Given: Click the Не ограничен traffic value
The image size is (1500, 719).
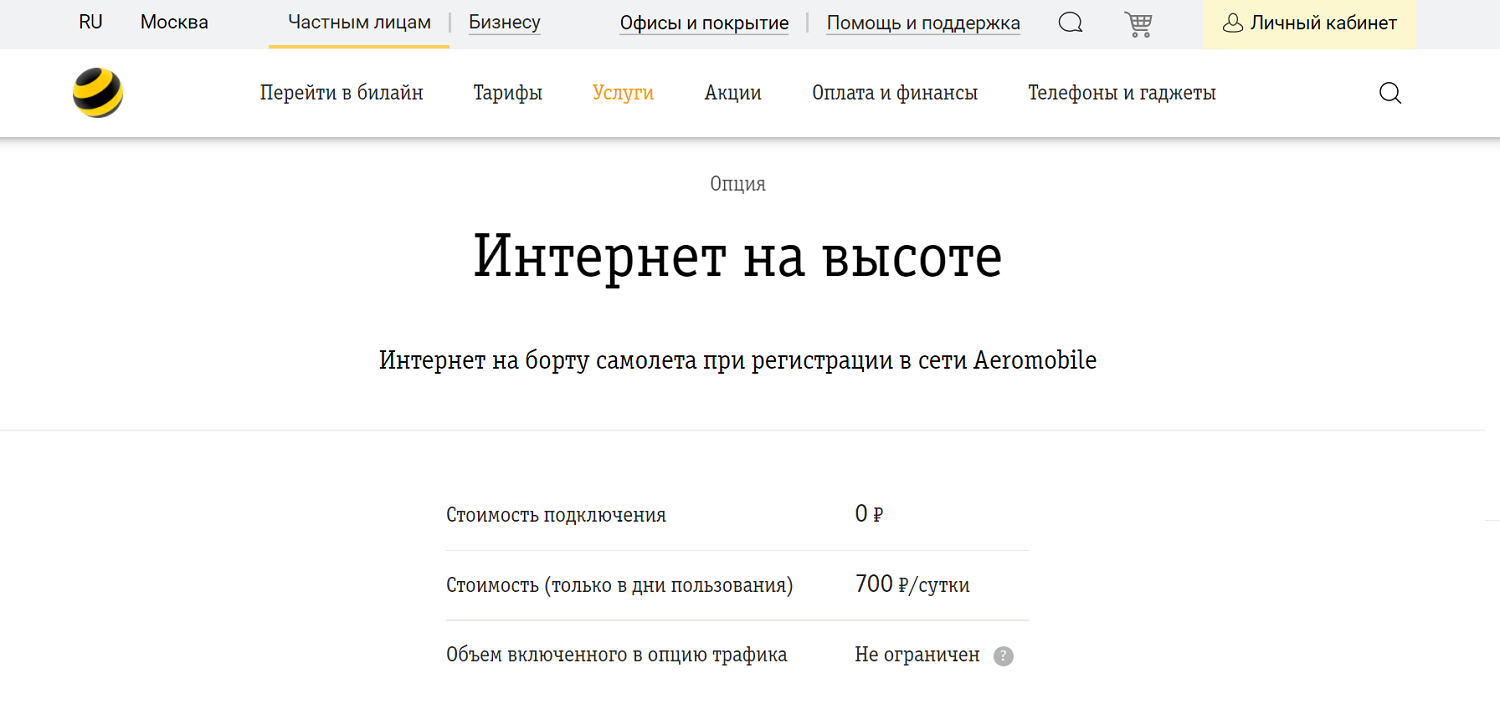Looking at the screenshot, I should 917,656.
